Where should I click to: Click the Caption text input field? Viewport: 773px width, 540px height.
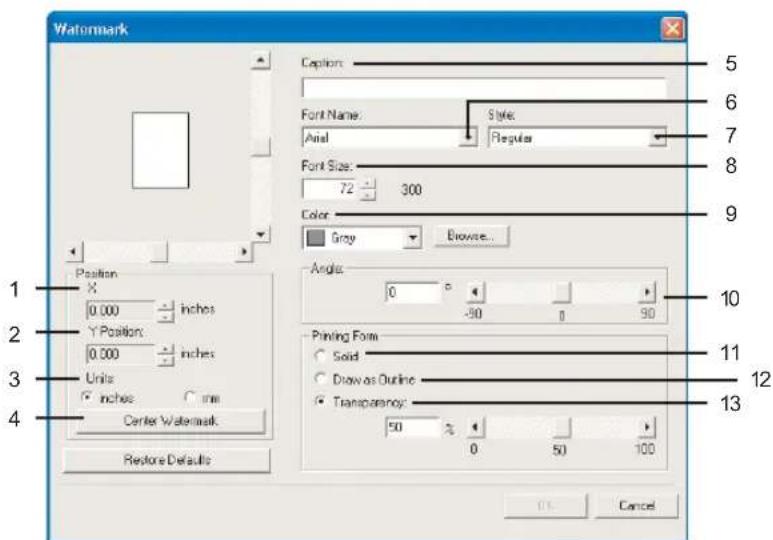(484, 89)
